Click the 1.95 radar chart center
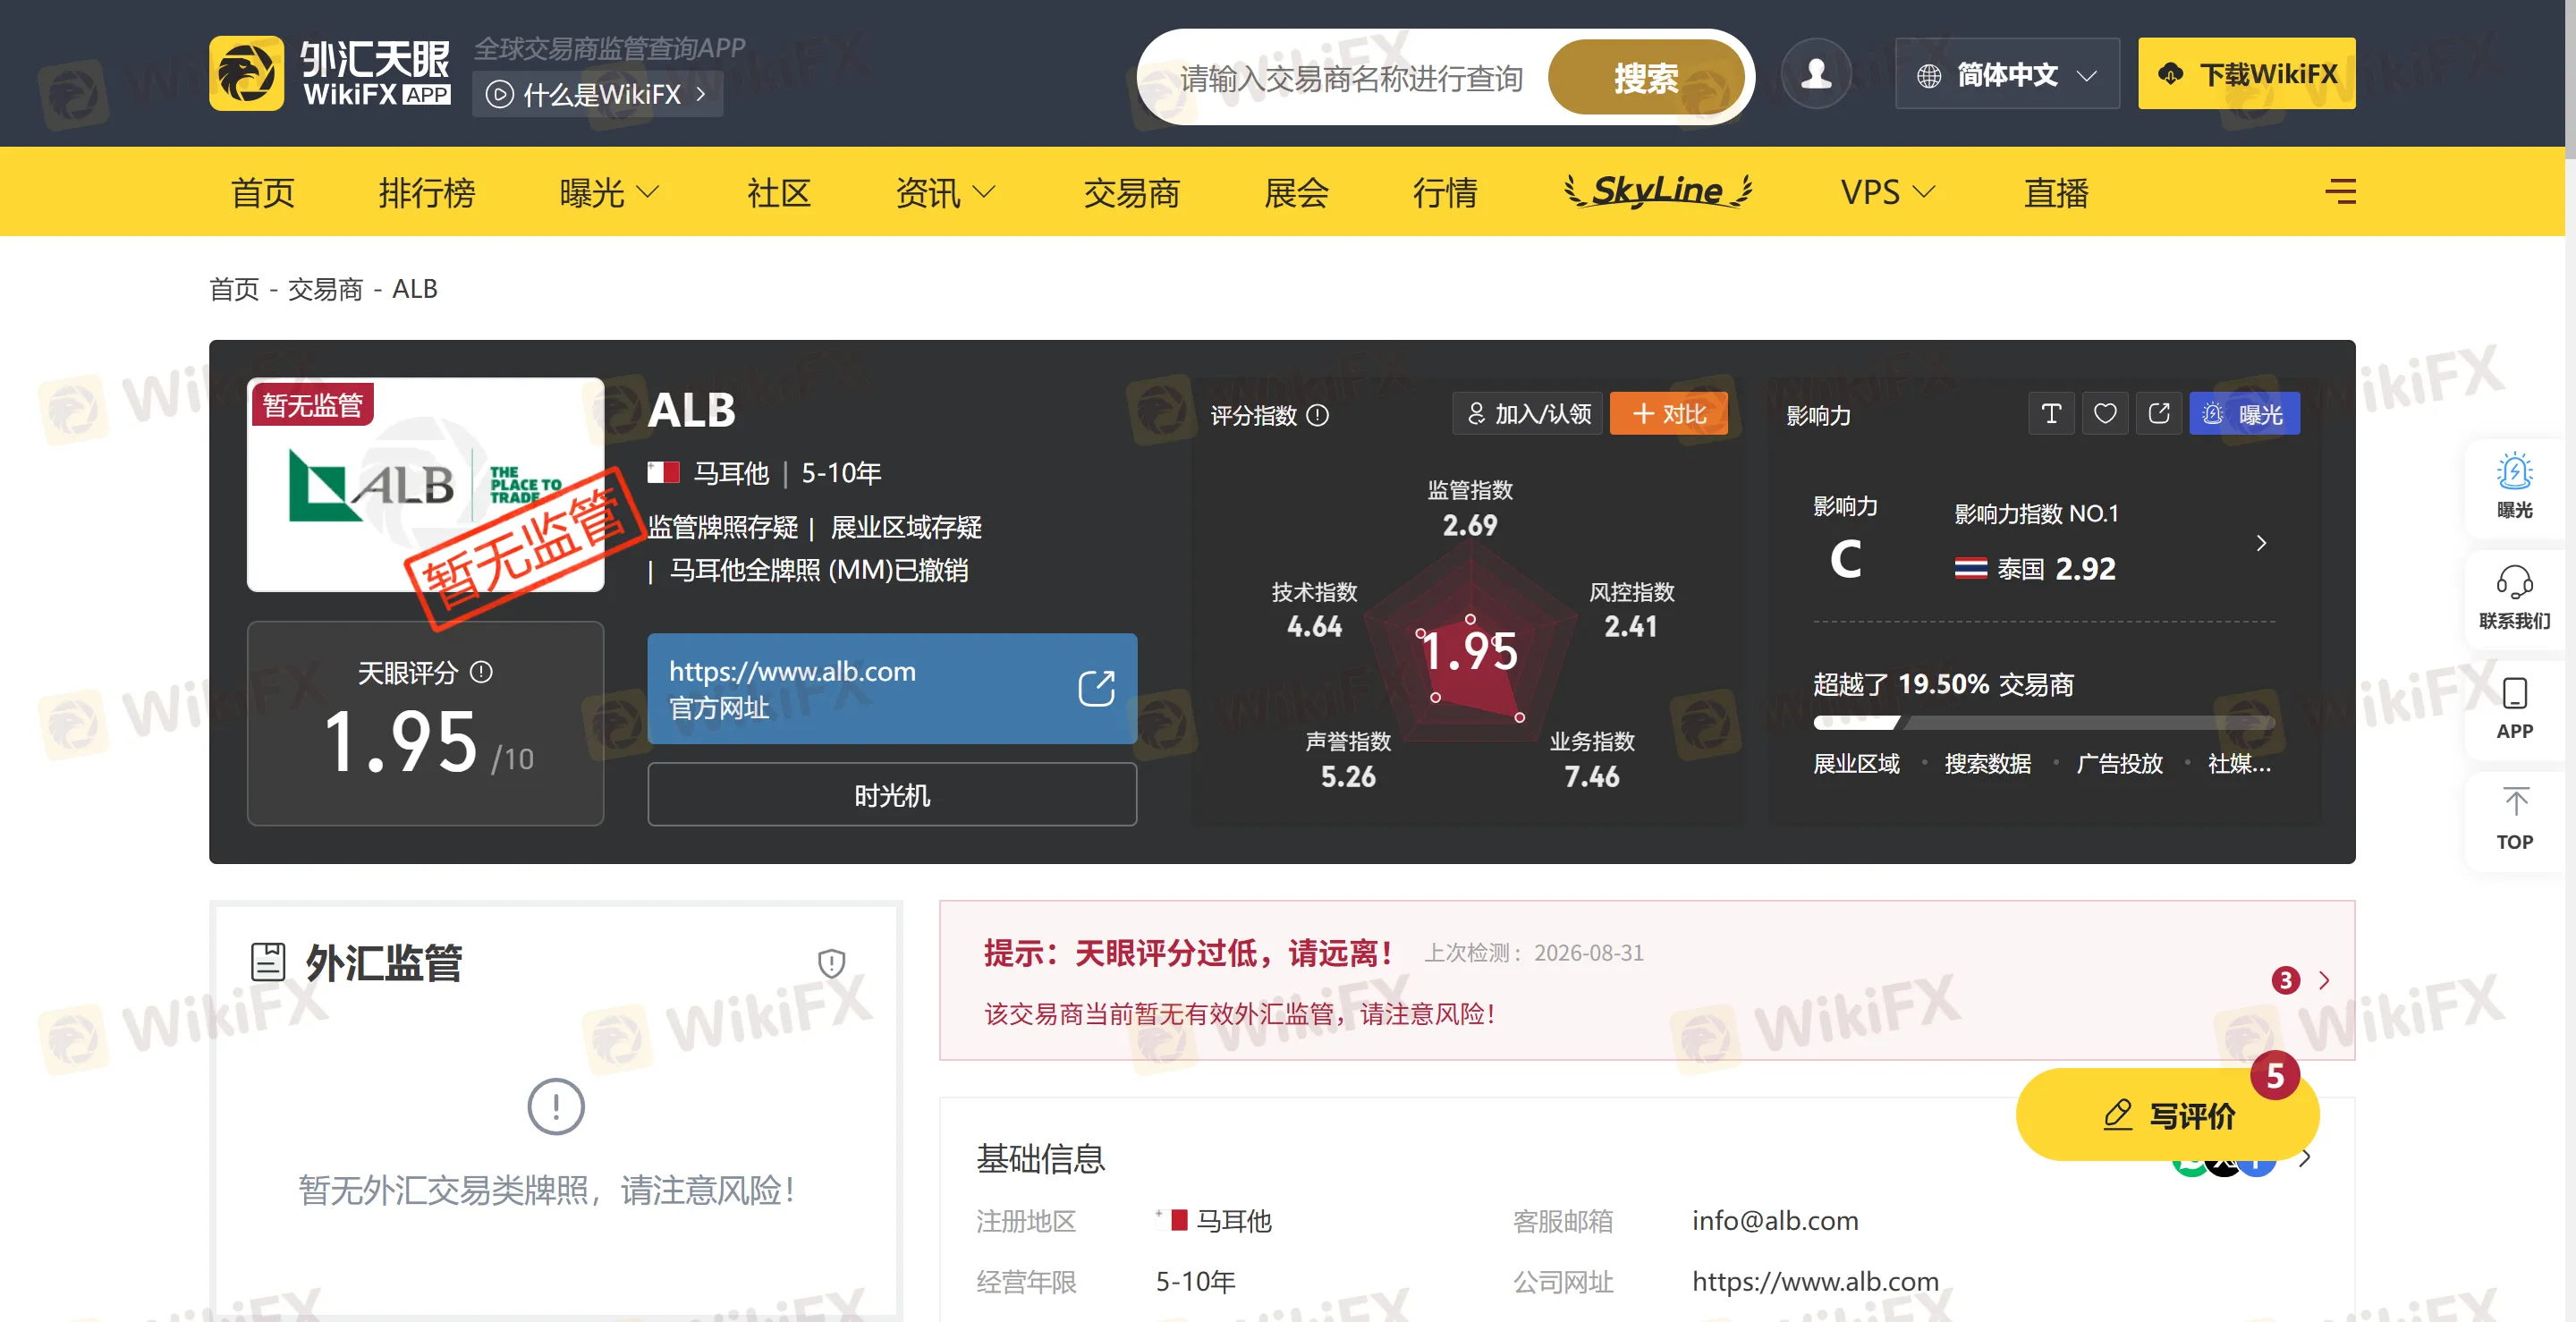The width and height of the screenshot is (2576, 1322). click(1469, 652)
